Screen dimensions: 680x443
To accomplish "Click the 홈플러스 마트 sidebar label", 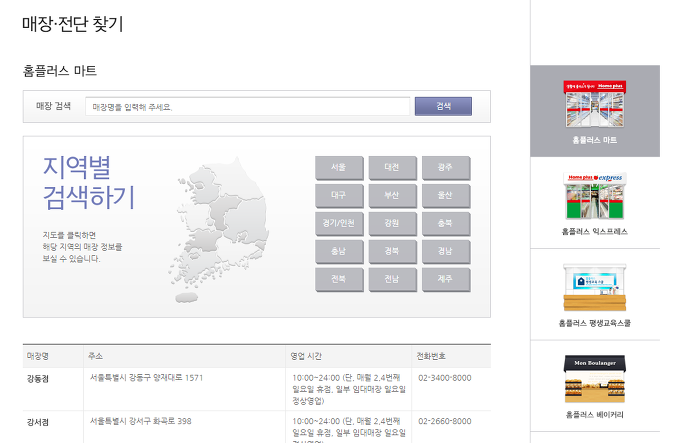I will [595, 140].
